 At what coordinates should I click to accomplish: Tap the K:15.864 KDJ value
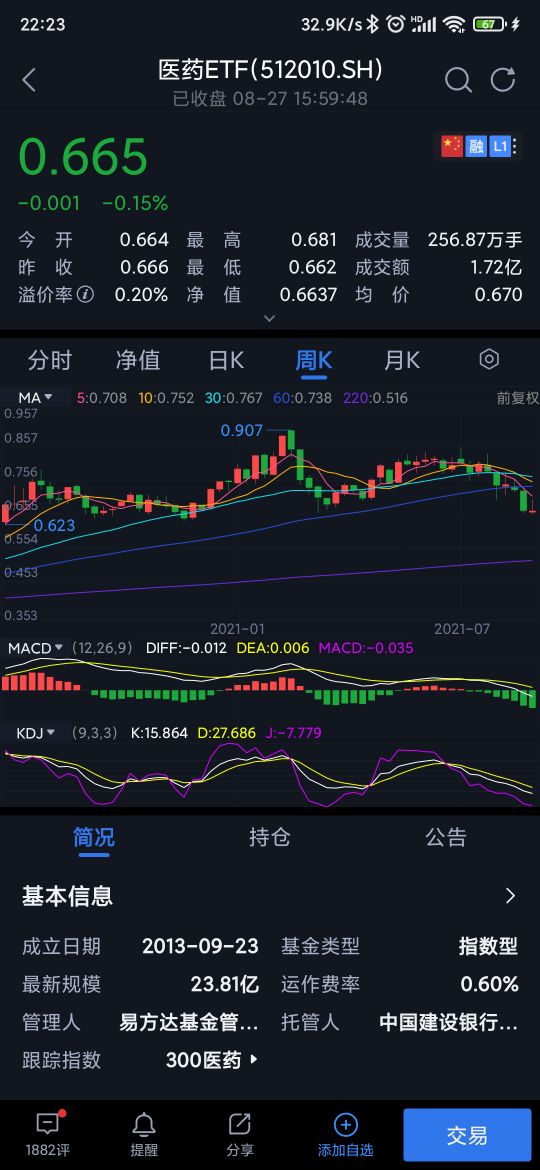pyautogui.click(x=159, y=733)
